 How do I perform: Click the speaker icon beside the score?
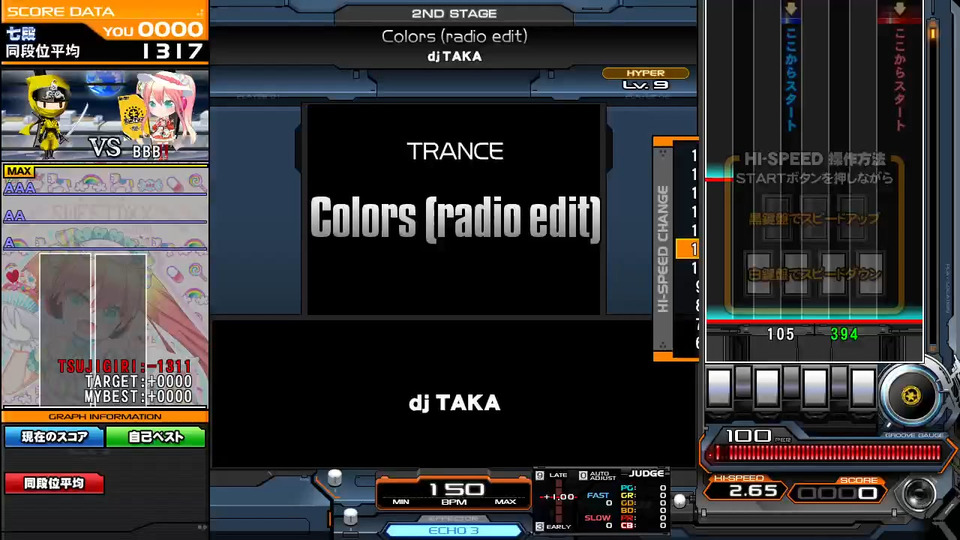click(x=918, y=494)
